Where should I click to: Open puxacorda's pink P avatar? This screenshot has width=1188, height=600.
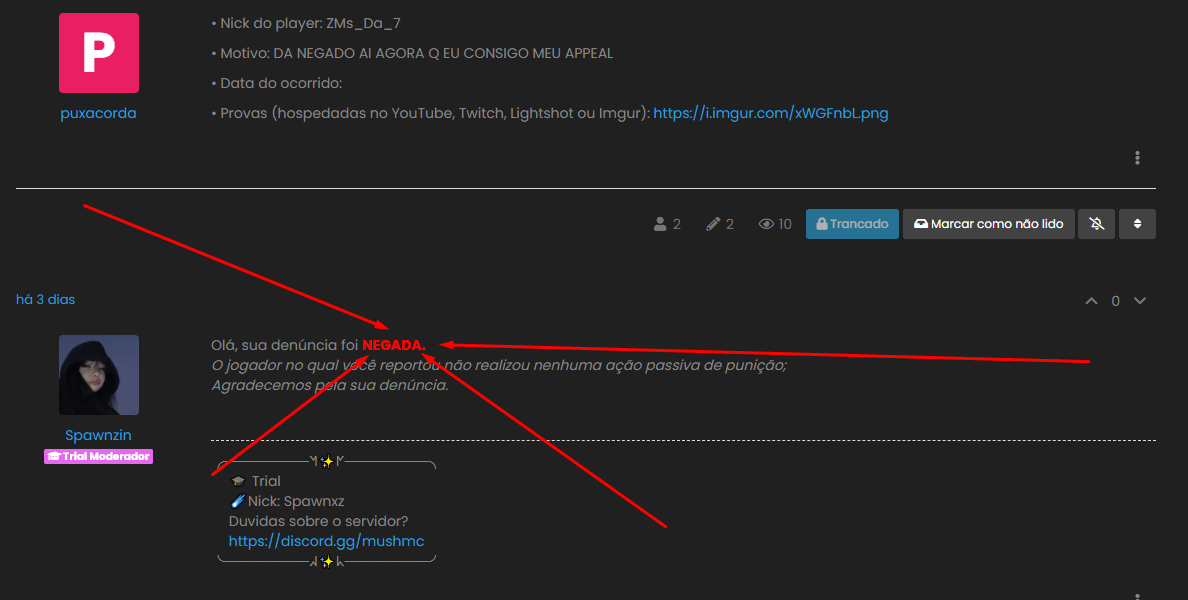click(98, 53)
